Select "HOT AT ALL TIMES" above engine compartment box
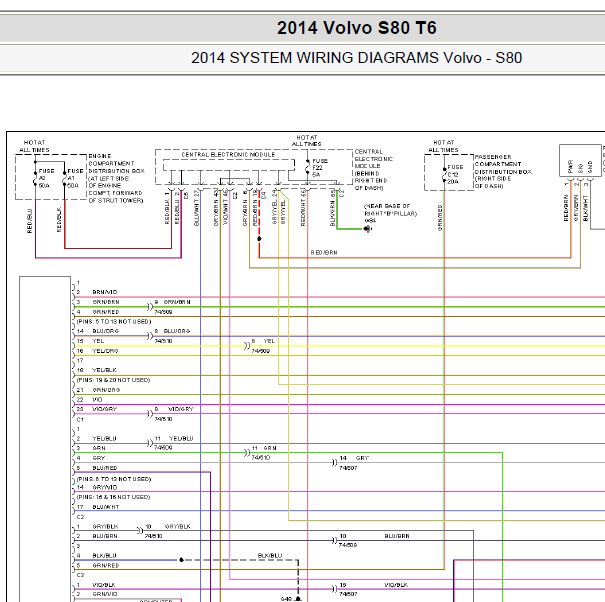This screenshot has height=602, width=605. [x=34, y=146]
